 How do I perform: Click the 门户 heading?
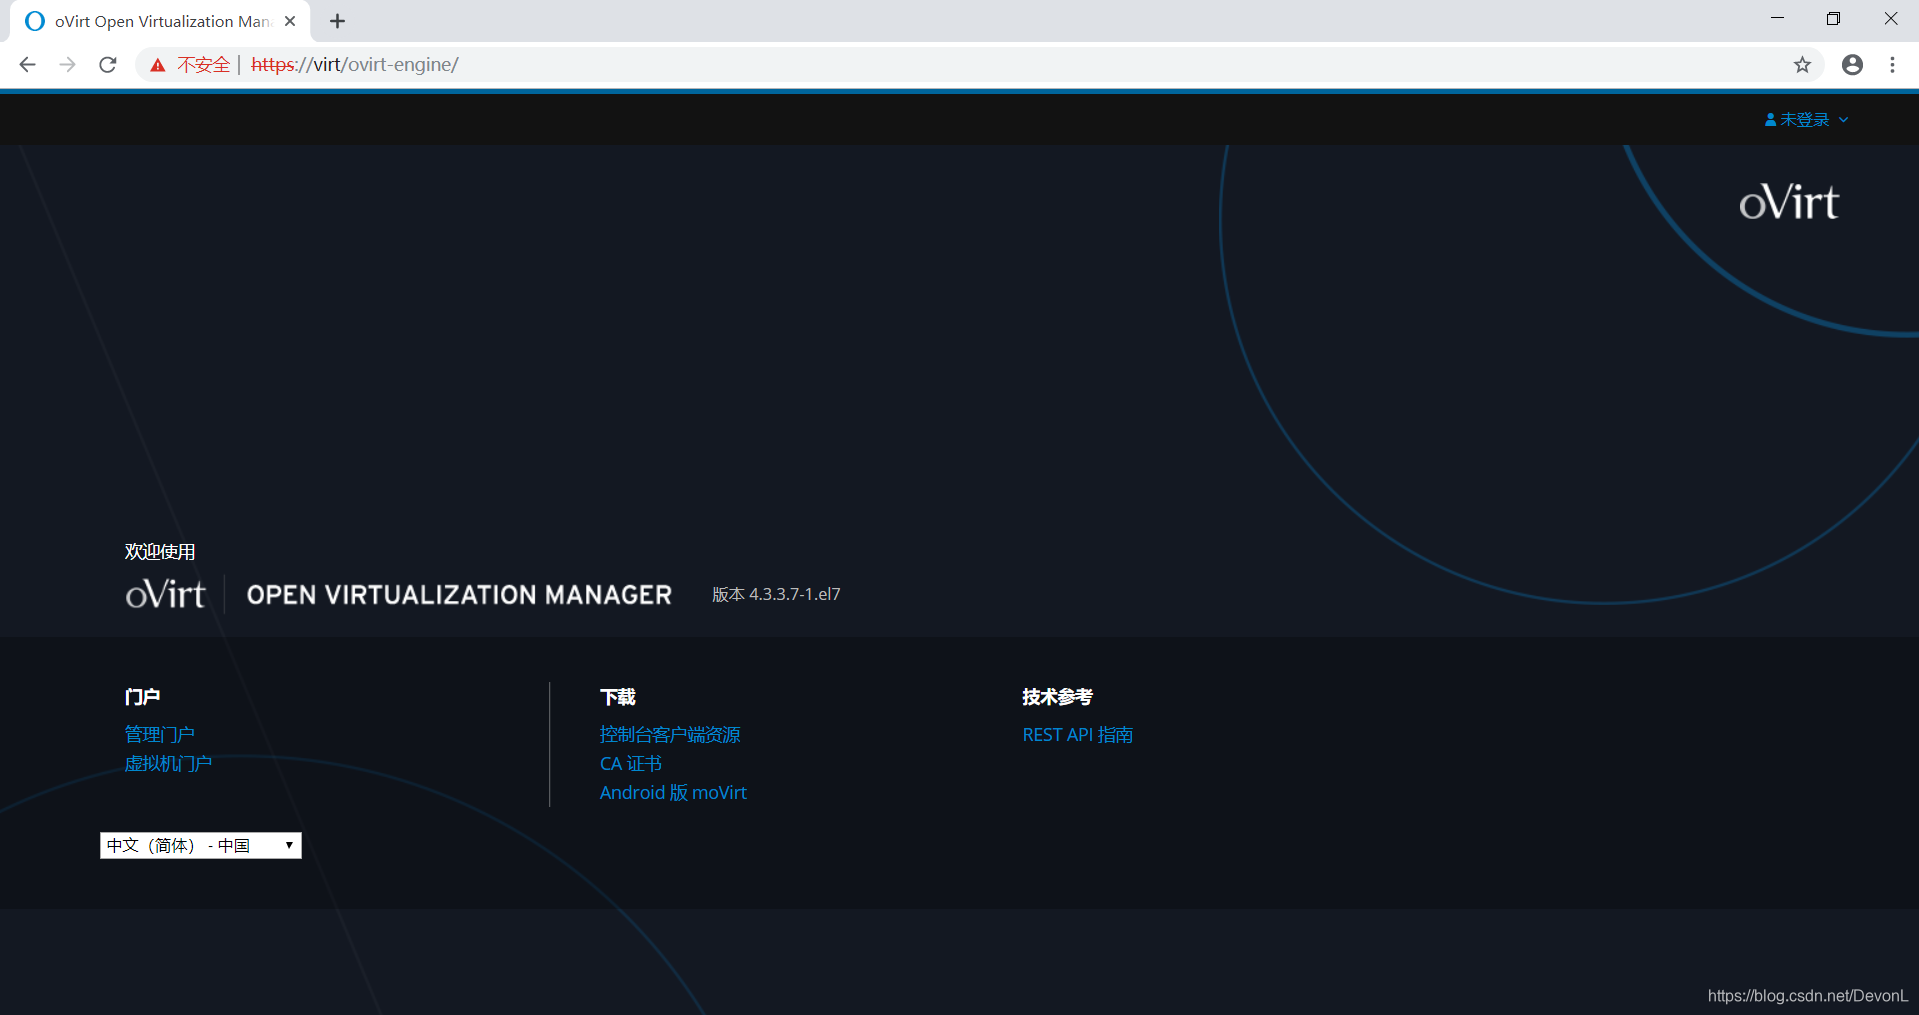(142, 697)
